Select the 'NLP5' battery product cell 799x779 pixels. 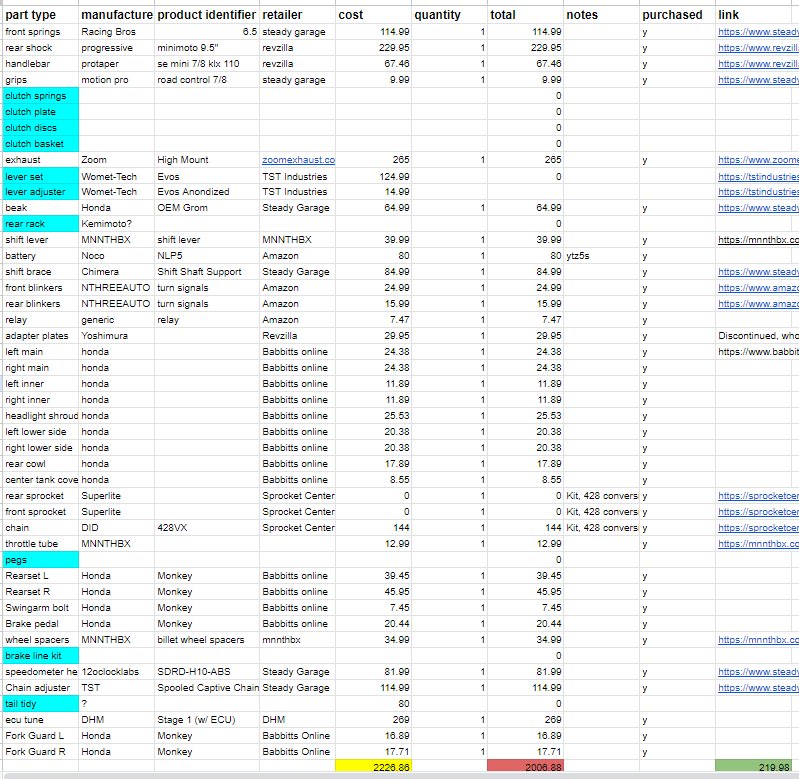207,256
